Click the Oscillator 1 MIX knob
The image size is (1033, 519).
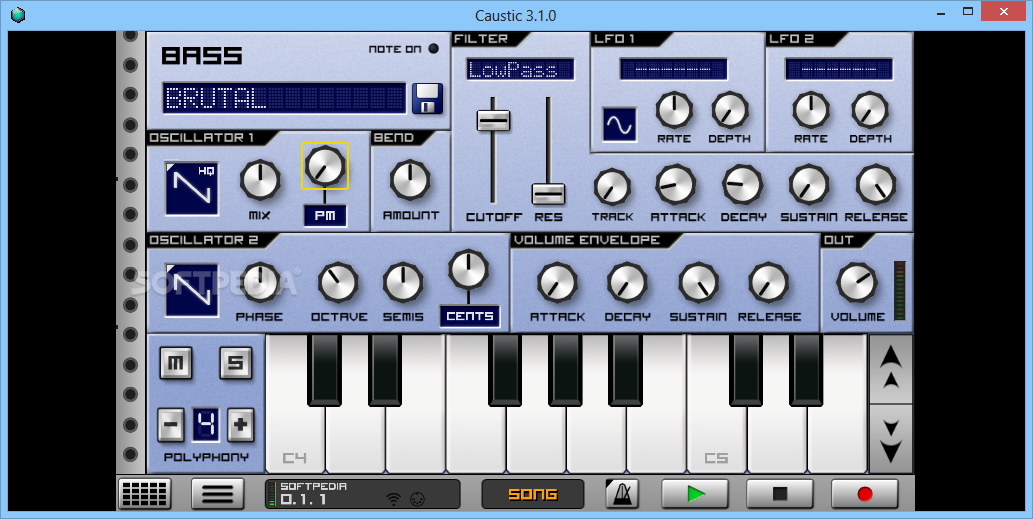260,180
